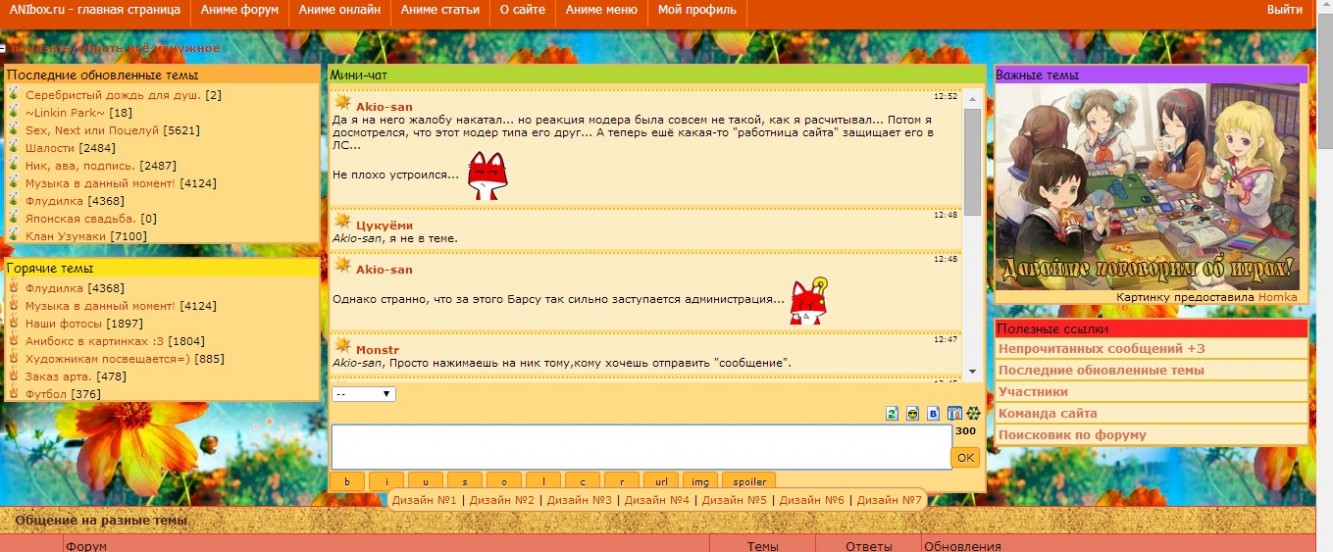This screenshot has height=552, width=1333.
Task: Open the '--' dropdown below the chat
Action: point(364,394)
